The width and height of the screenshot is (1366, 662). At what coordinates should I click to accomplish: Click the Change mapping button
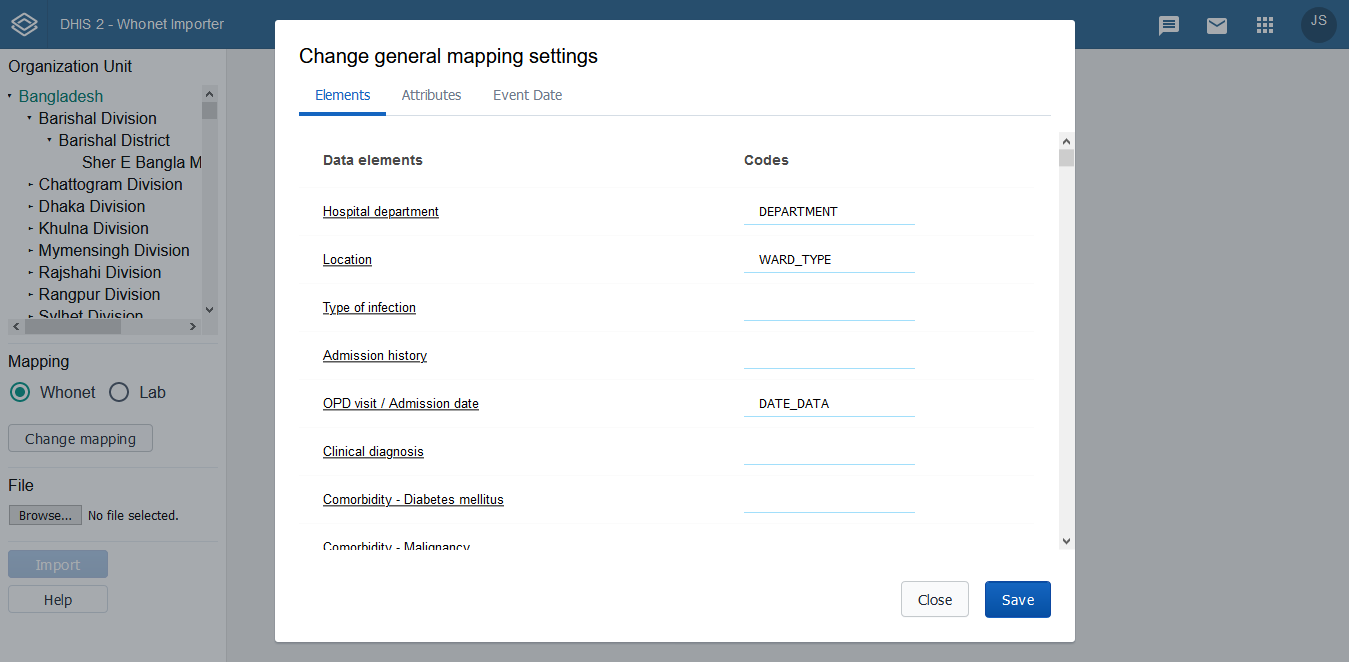pyautogui.click(x=80, y=439)
